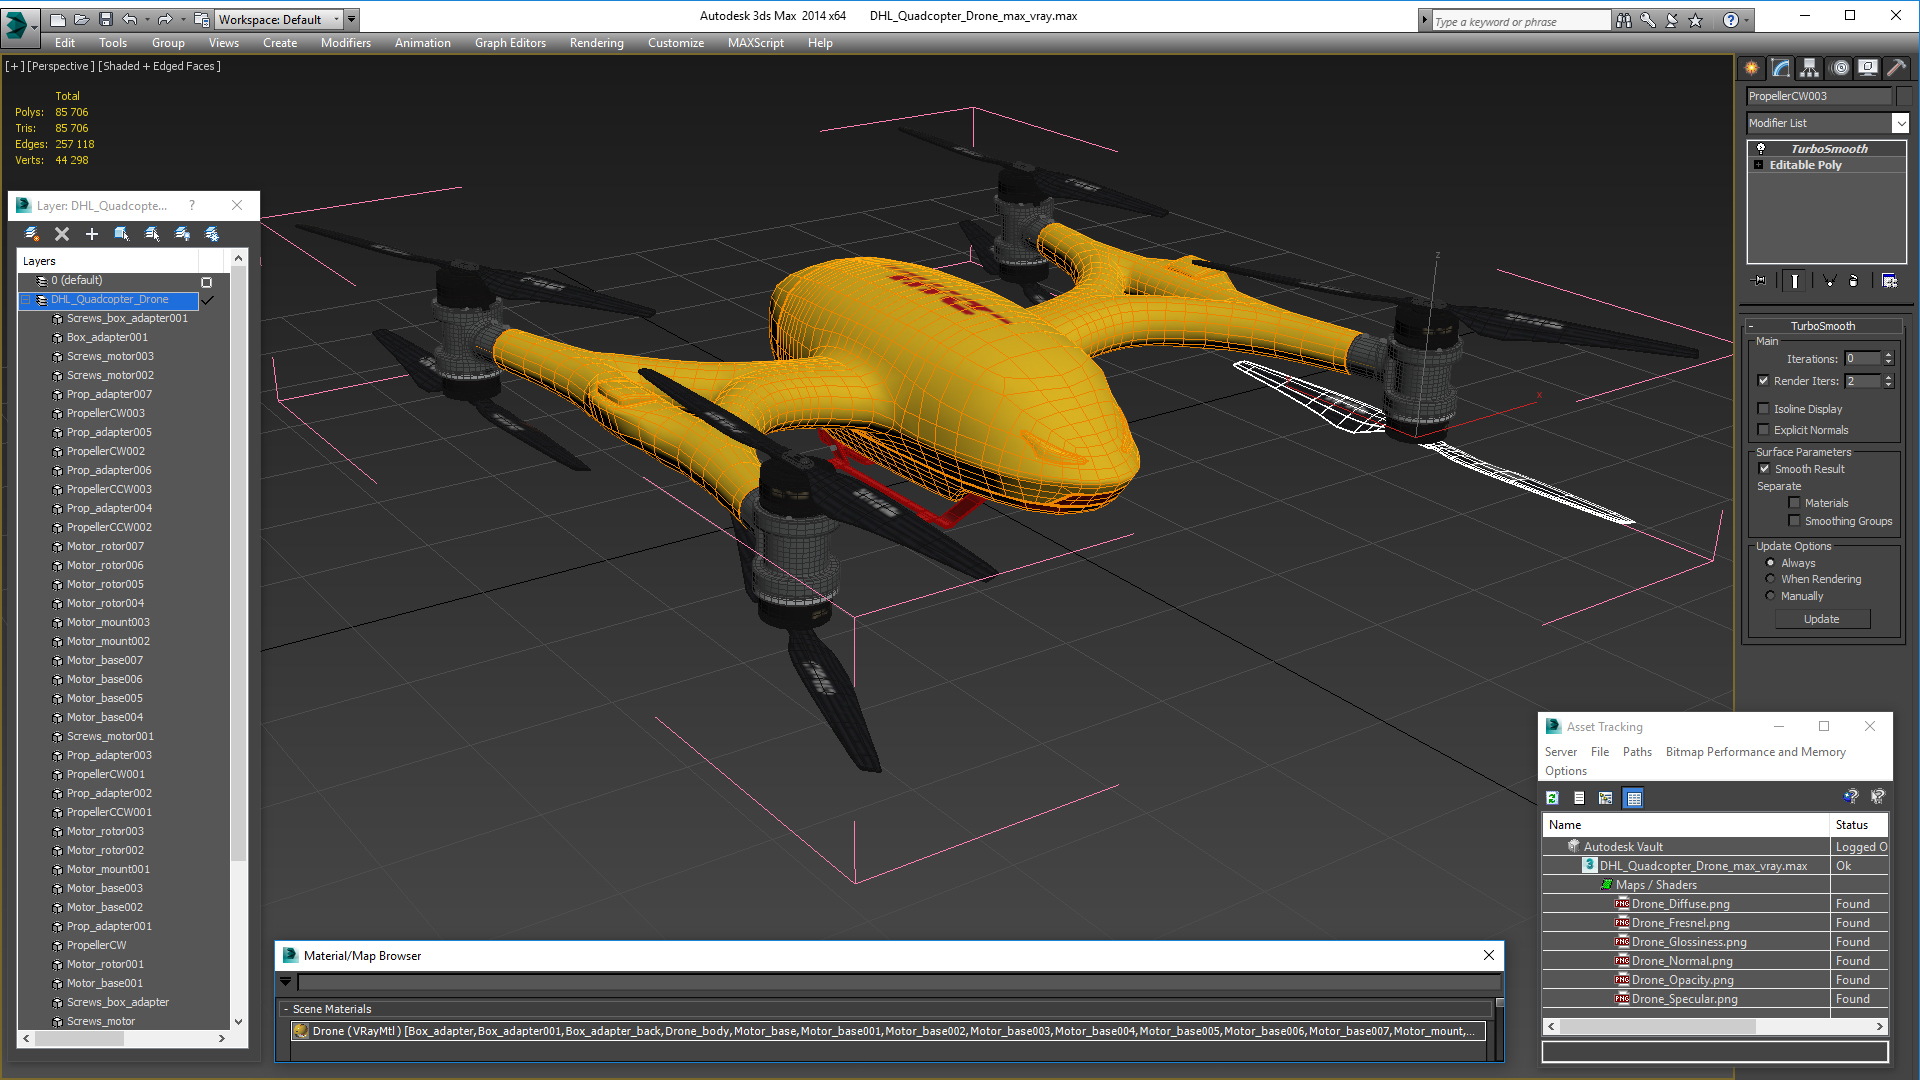Open Bitmap Performance and Memory menu

(x=1755, y=752)
